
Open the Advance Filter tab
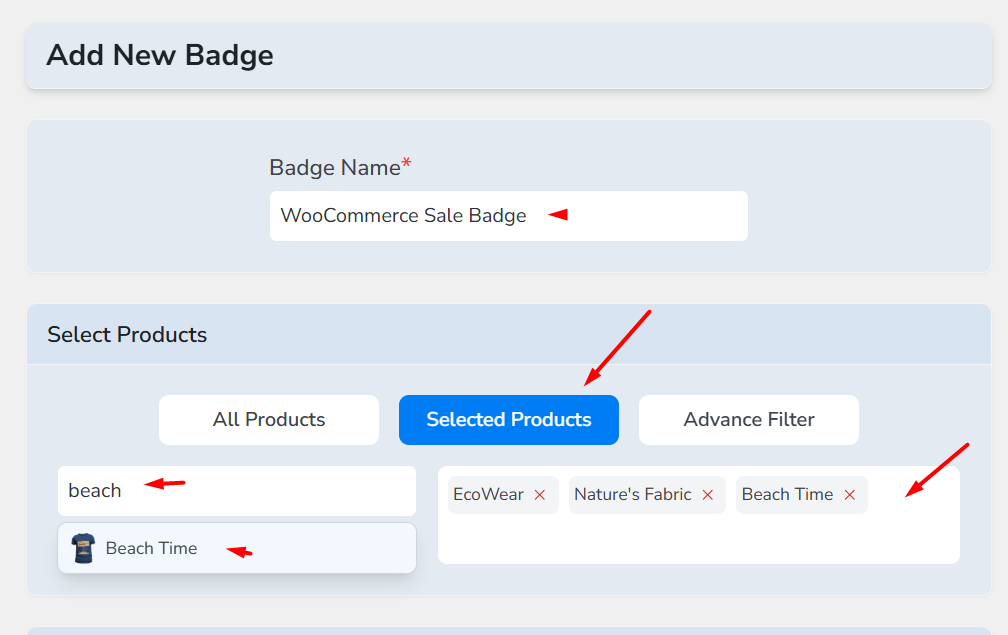coord(749,420)
